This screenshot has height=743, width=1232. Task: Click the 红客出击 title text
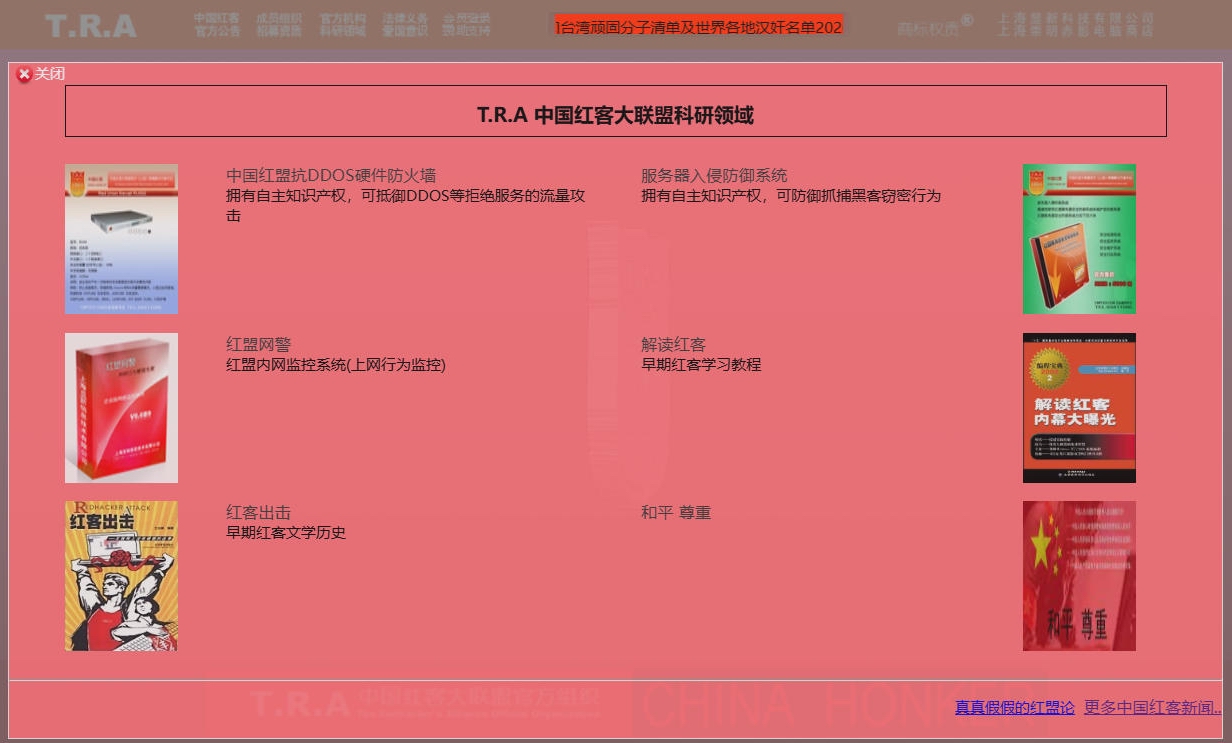tap(258, 513)
